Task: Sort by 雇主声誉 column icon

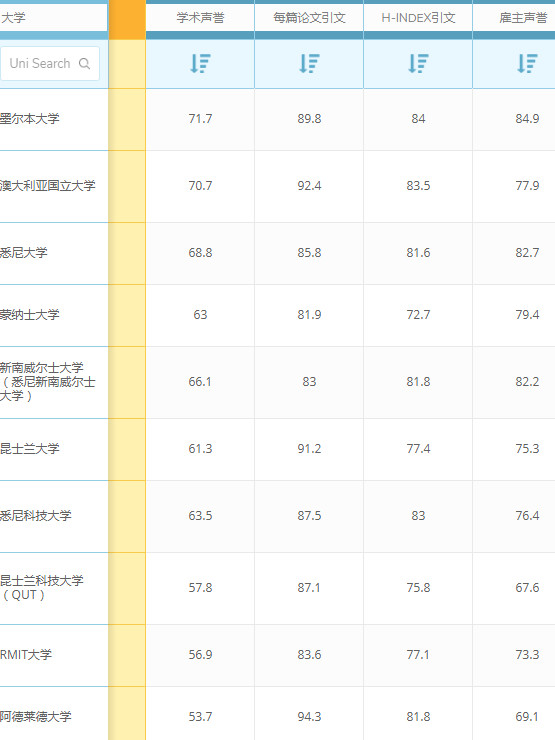Action: pos(527,63)
